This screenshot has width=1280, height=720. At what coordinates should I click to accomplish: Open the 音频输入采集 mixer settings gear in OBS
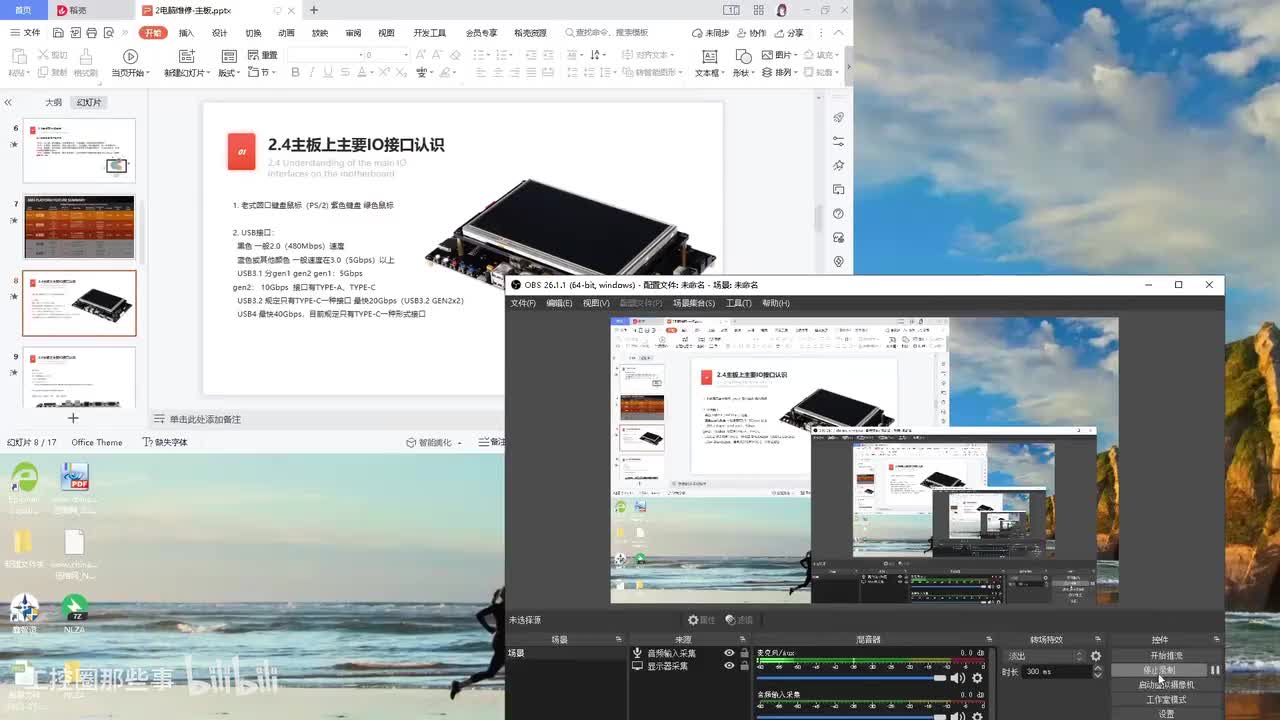tap(977, 716)
